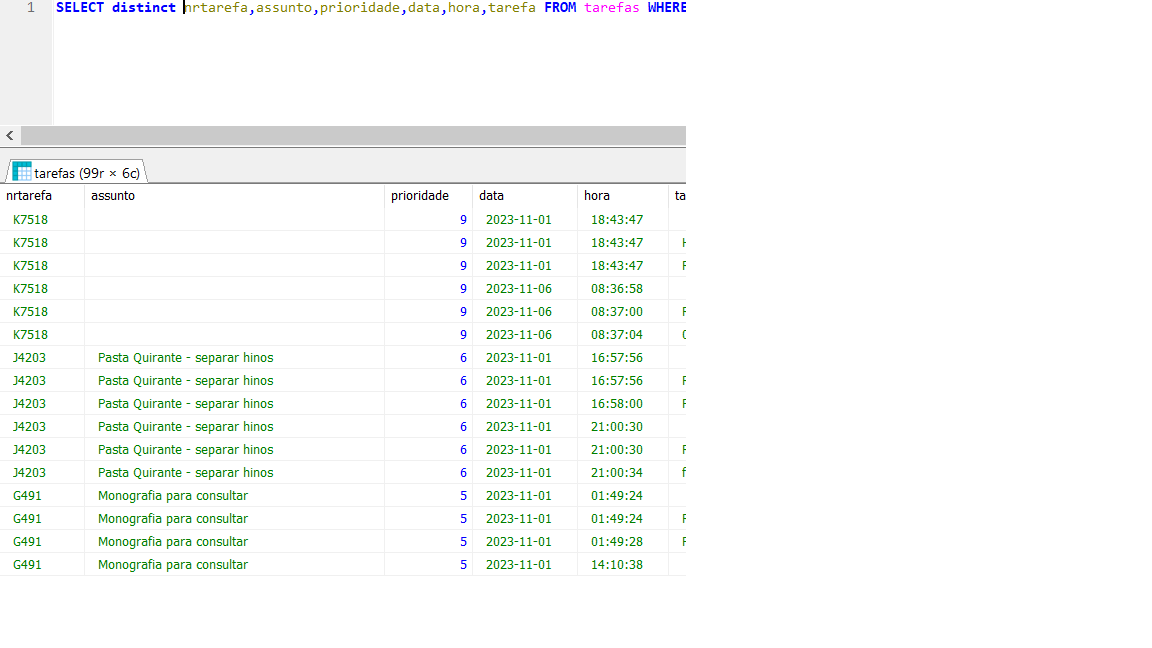This screenshot has height=648, width=1152.
Task: Click the hora column header
Action: point(597,196)
